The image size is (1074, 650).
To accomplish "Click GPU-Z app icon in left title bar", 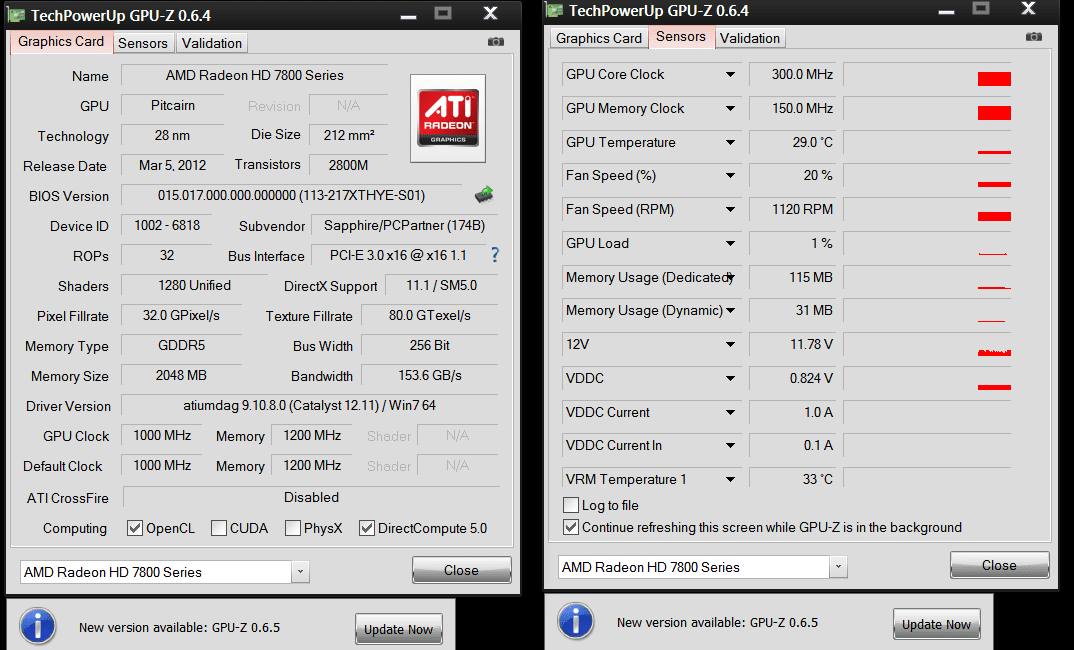I will [17, 15].
